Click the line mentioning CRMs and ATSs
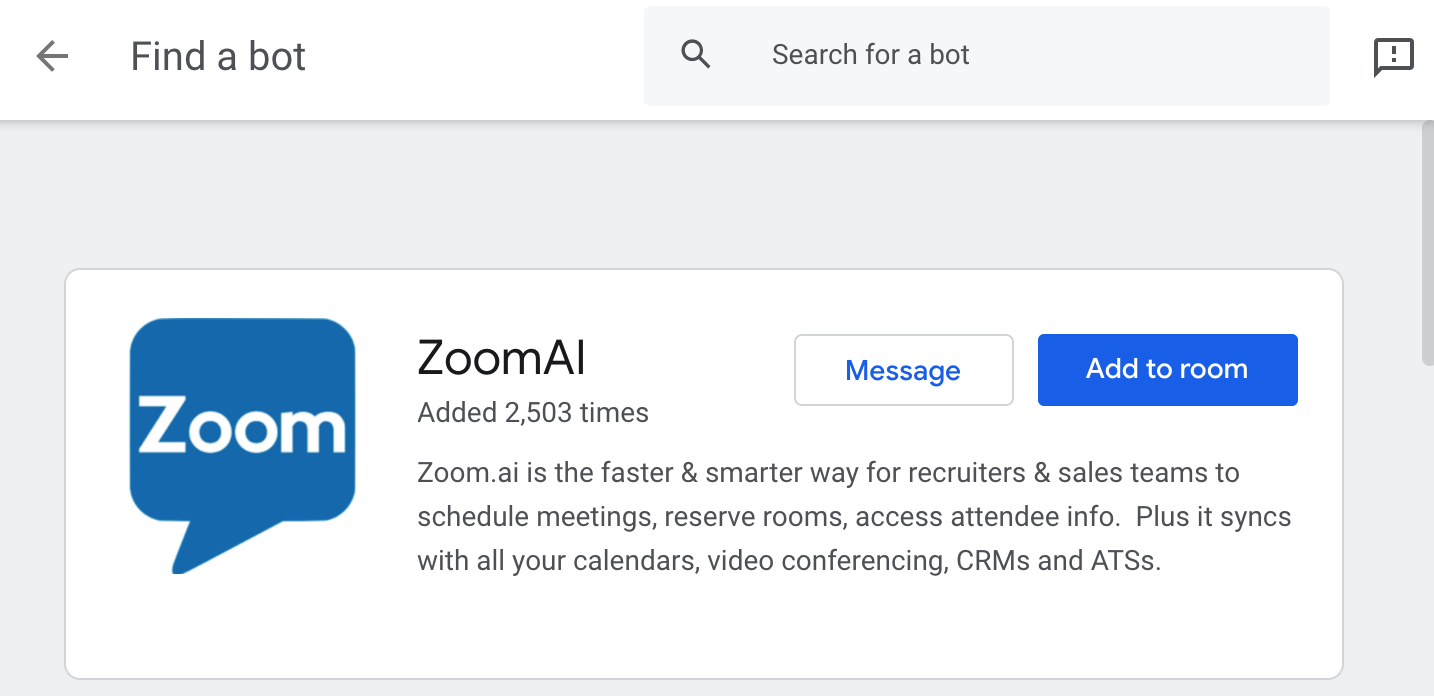This screenshot has width=1434, height=696. (x=789, y=561)
